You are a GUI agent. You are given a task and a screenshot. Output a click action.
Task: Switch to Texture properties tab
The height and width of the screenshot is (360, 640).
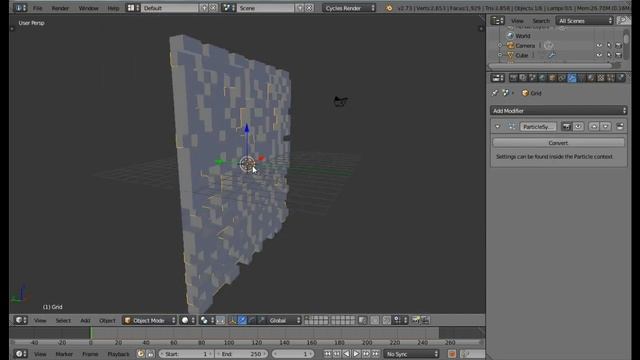(601, 78)
